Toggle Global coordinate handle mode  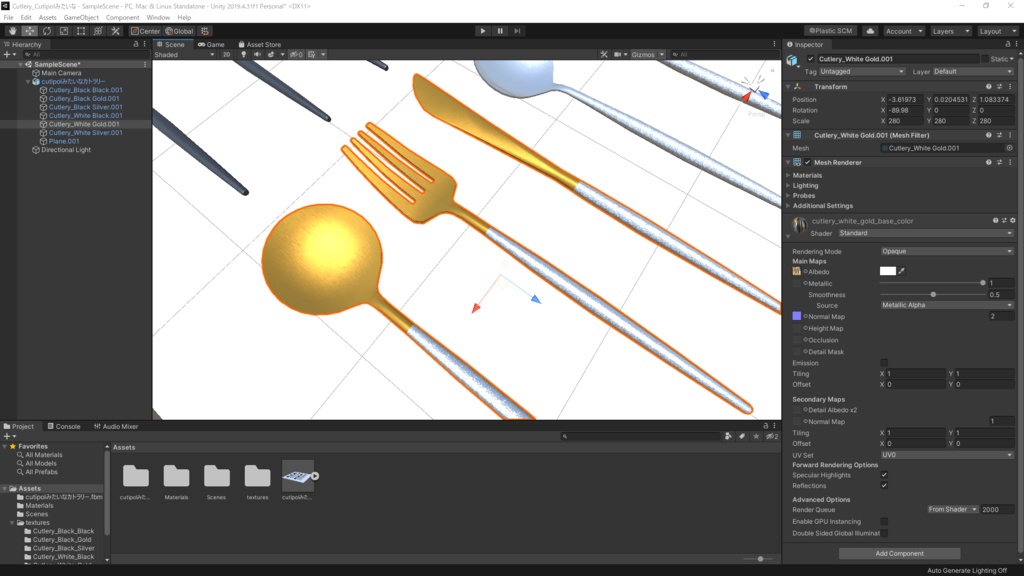click(178, 31)
